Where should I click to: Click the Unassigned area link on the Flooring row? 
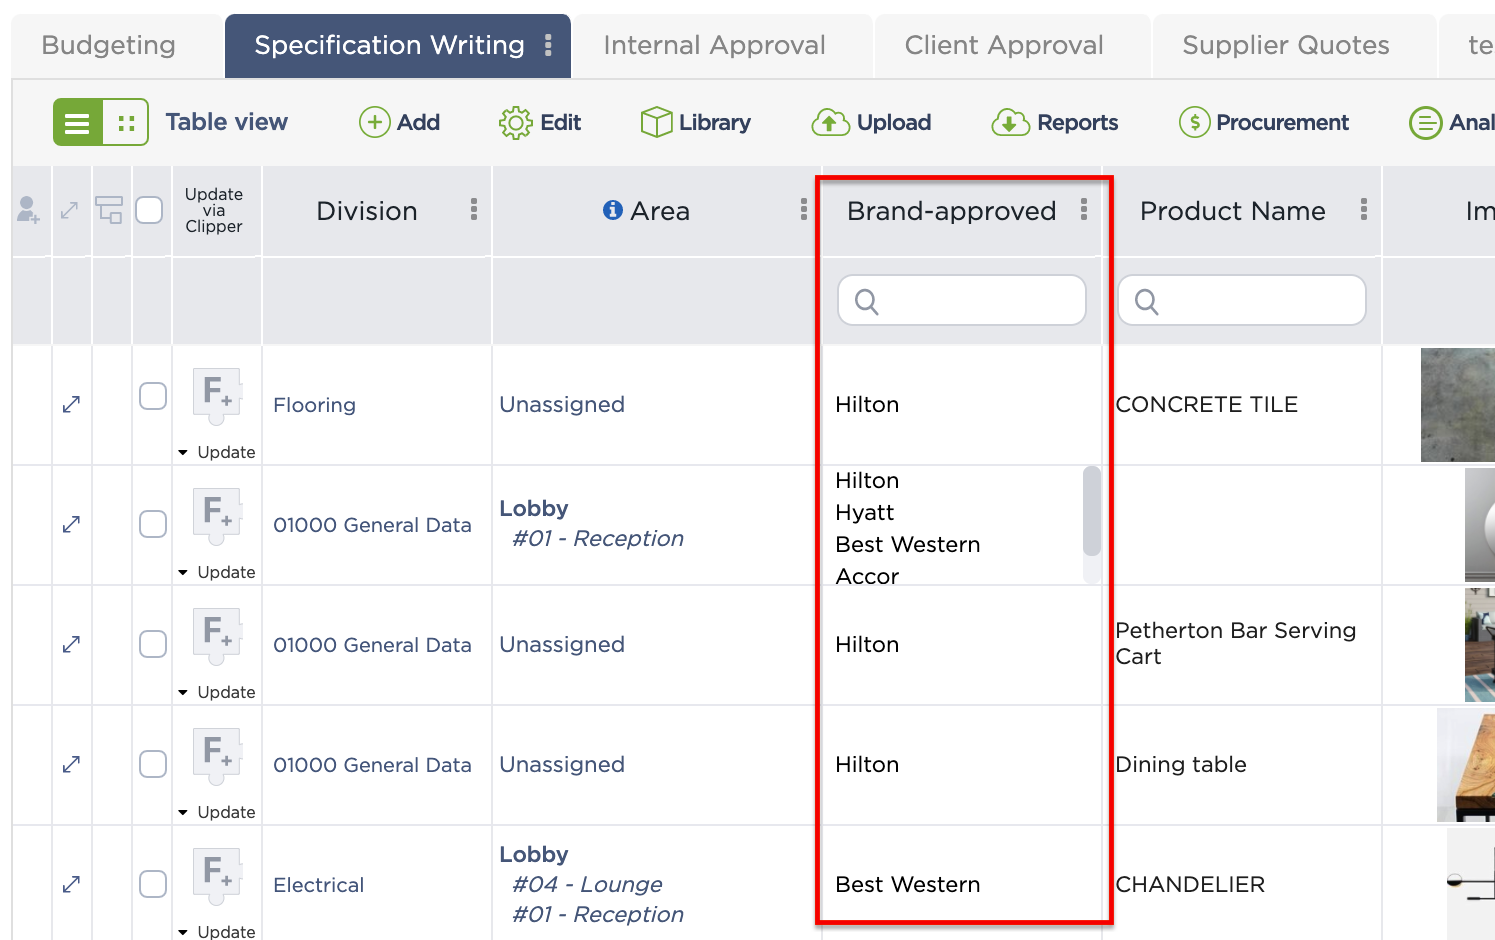coord(561,404)
